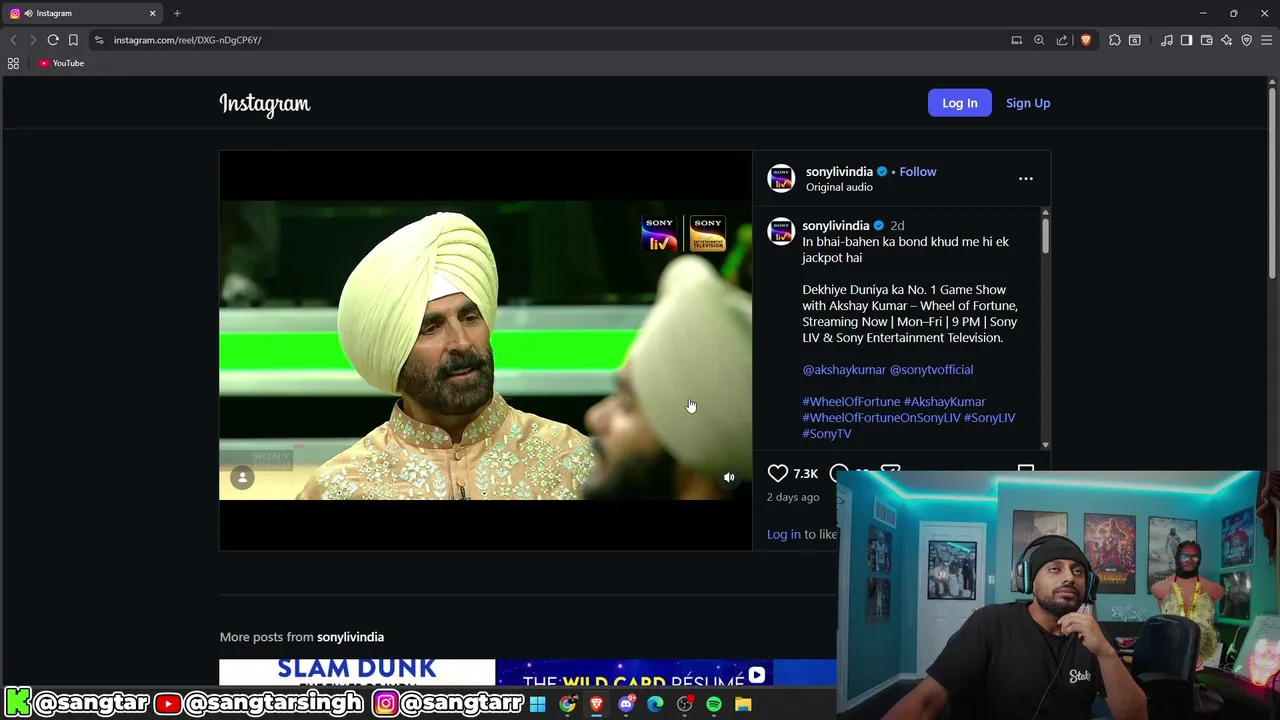1280x720 pixels.
Task: Open sonylivindia username in the caption
Action: coord(835,225)
